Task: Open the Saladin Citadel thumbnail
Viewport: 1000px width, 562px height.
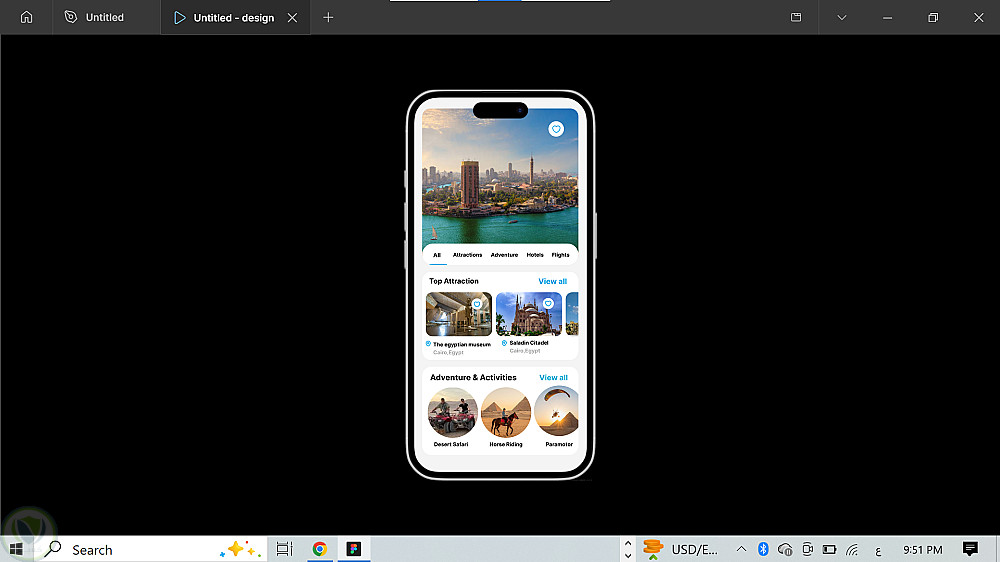Action: (529, 314)
